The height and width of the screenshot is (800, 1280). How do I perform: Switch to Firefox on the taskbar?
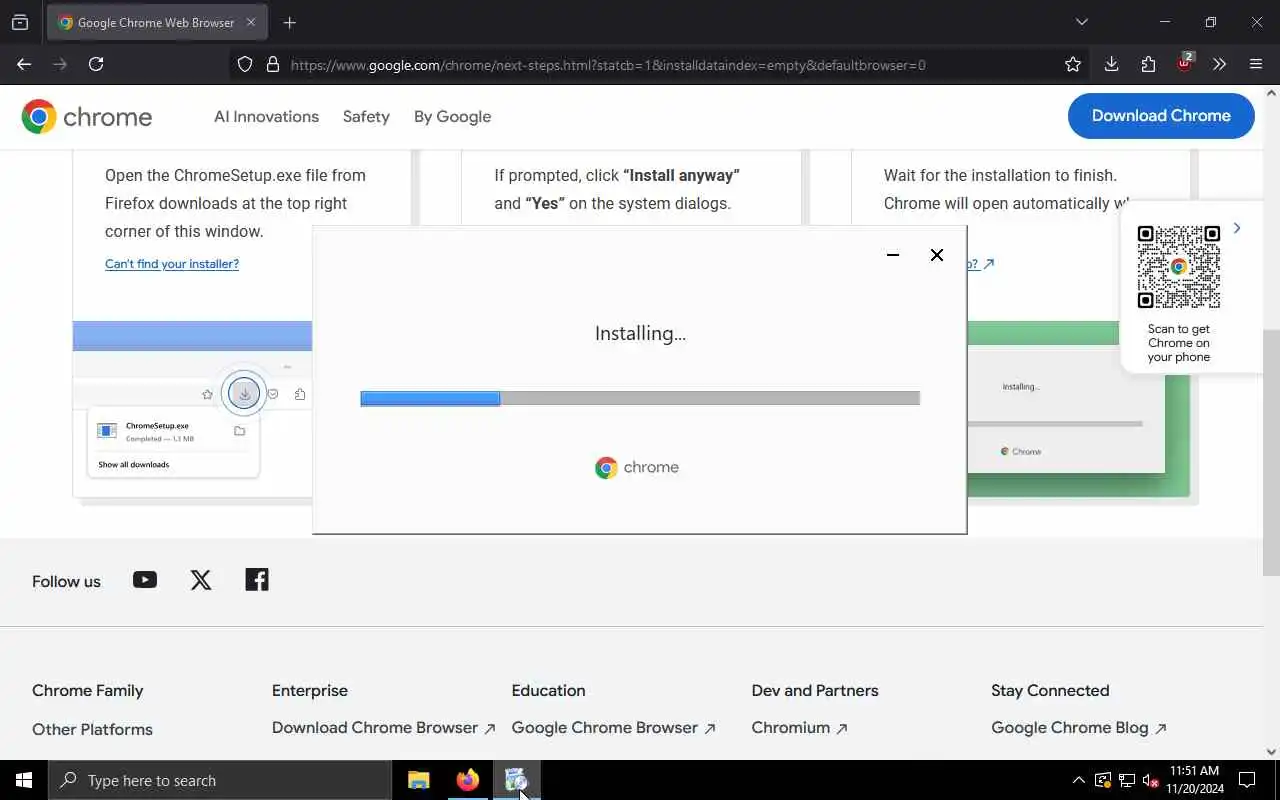(x=467, y=780)
